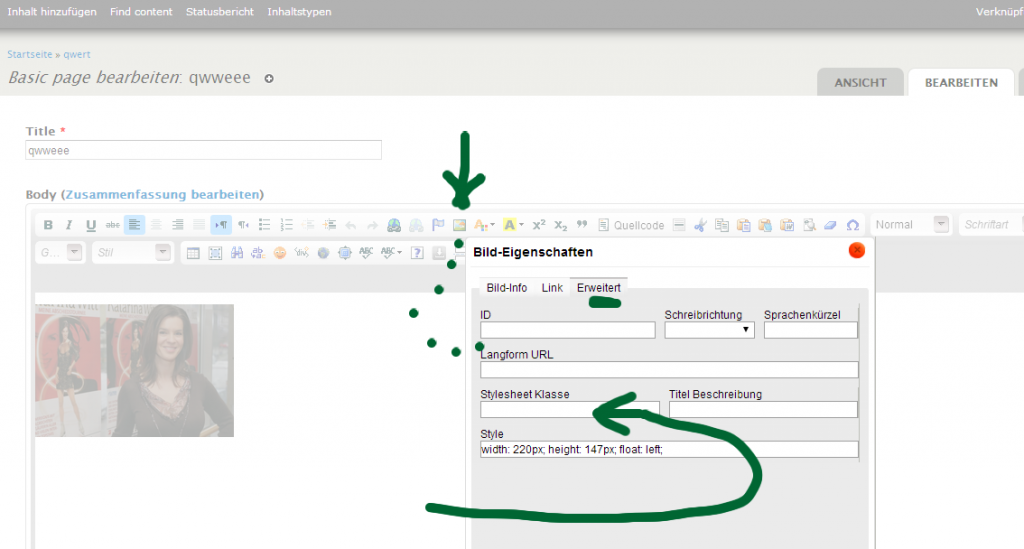Expand the Stil styles dropdown
Viewport: 1024px width, 549px height.
(x=130, y=253)
